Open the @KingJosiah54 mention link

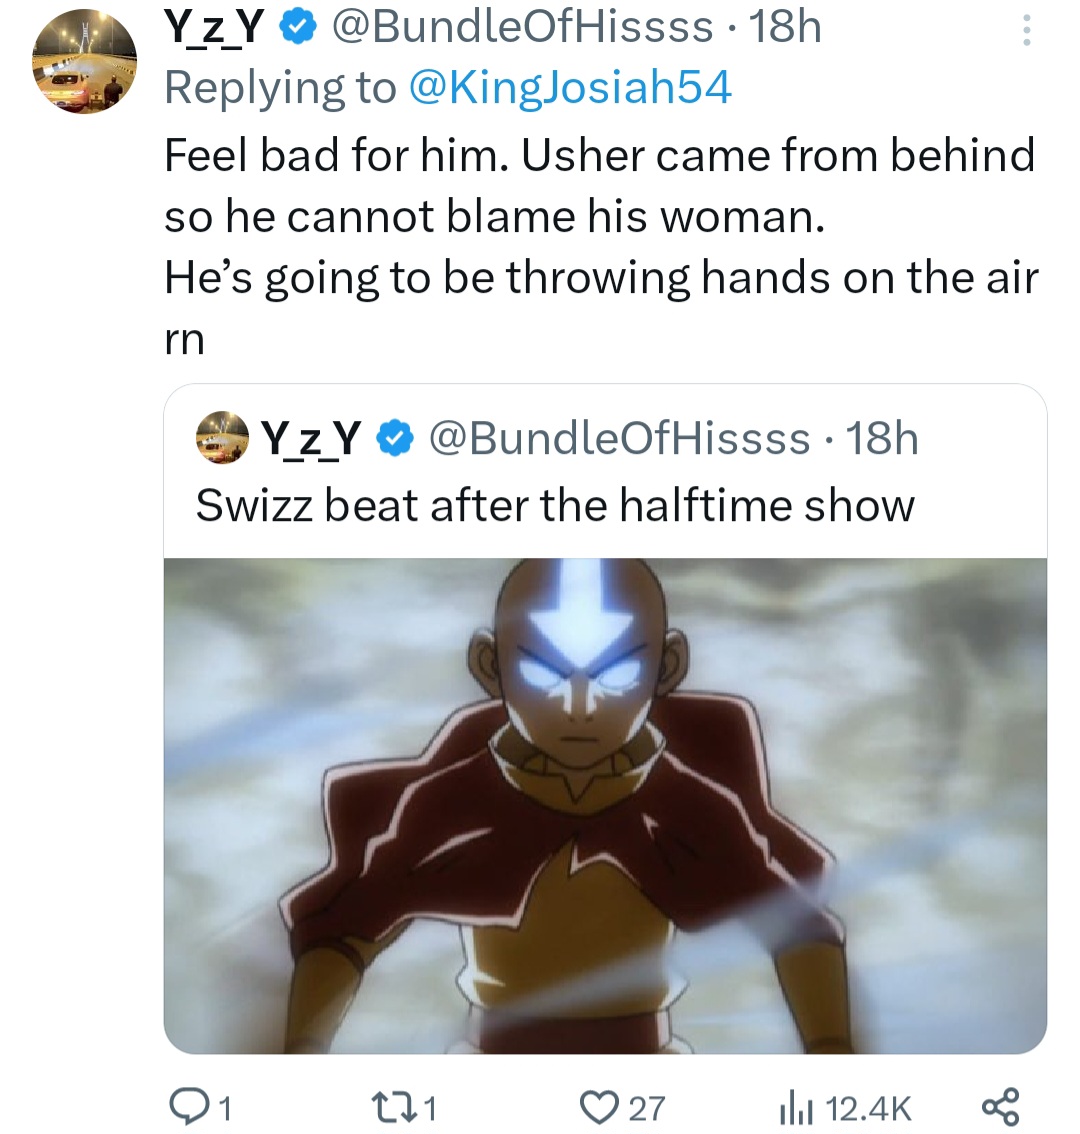pyautogui.click(x=570, y=88)
